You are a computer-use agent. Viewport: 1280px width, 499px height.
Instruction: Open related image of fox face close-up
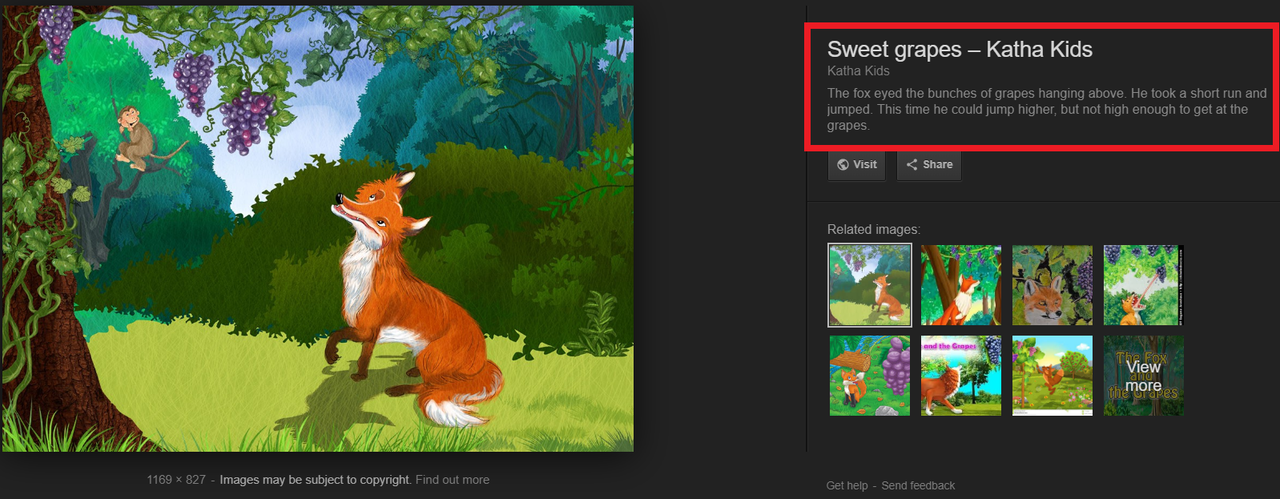[1052, 285]
